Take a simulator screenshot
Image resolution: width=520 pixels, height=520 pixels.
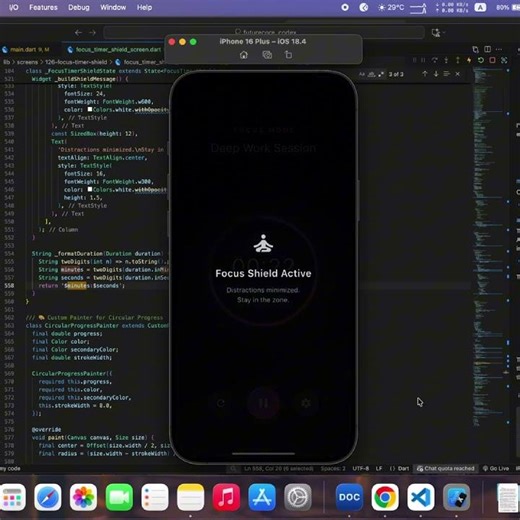click(x=267, y=55)
